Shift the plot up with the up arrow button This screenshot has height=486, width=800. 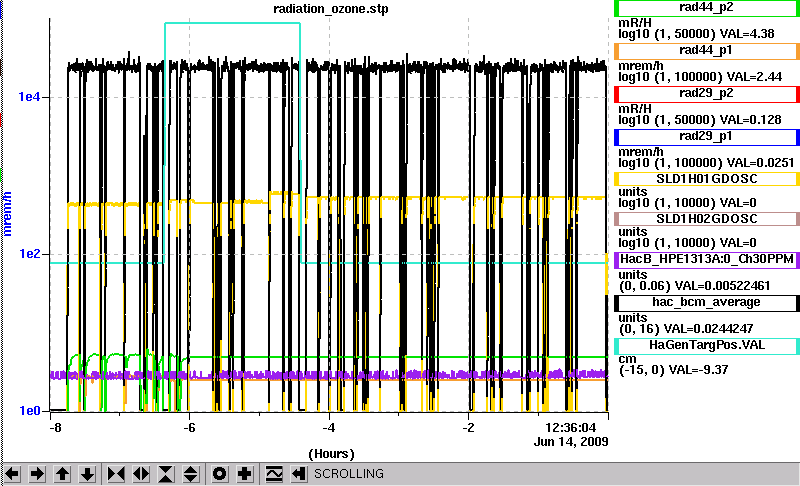click(x=62, y=474)
